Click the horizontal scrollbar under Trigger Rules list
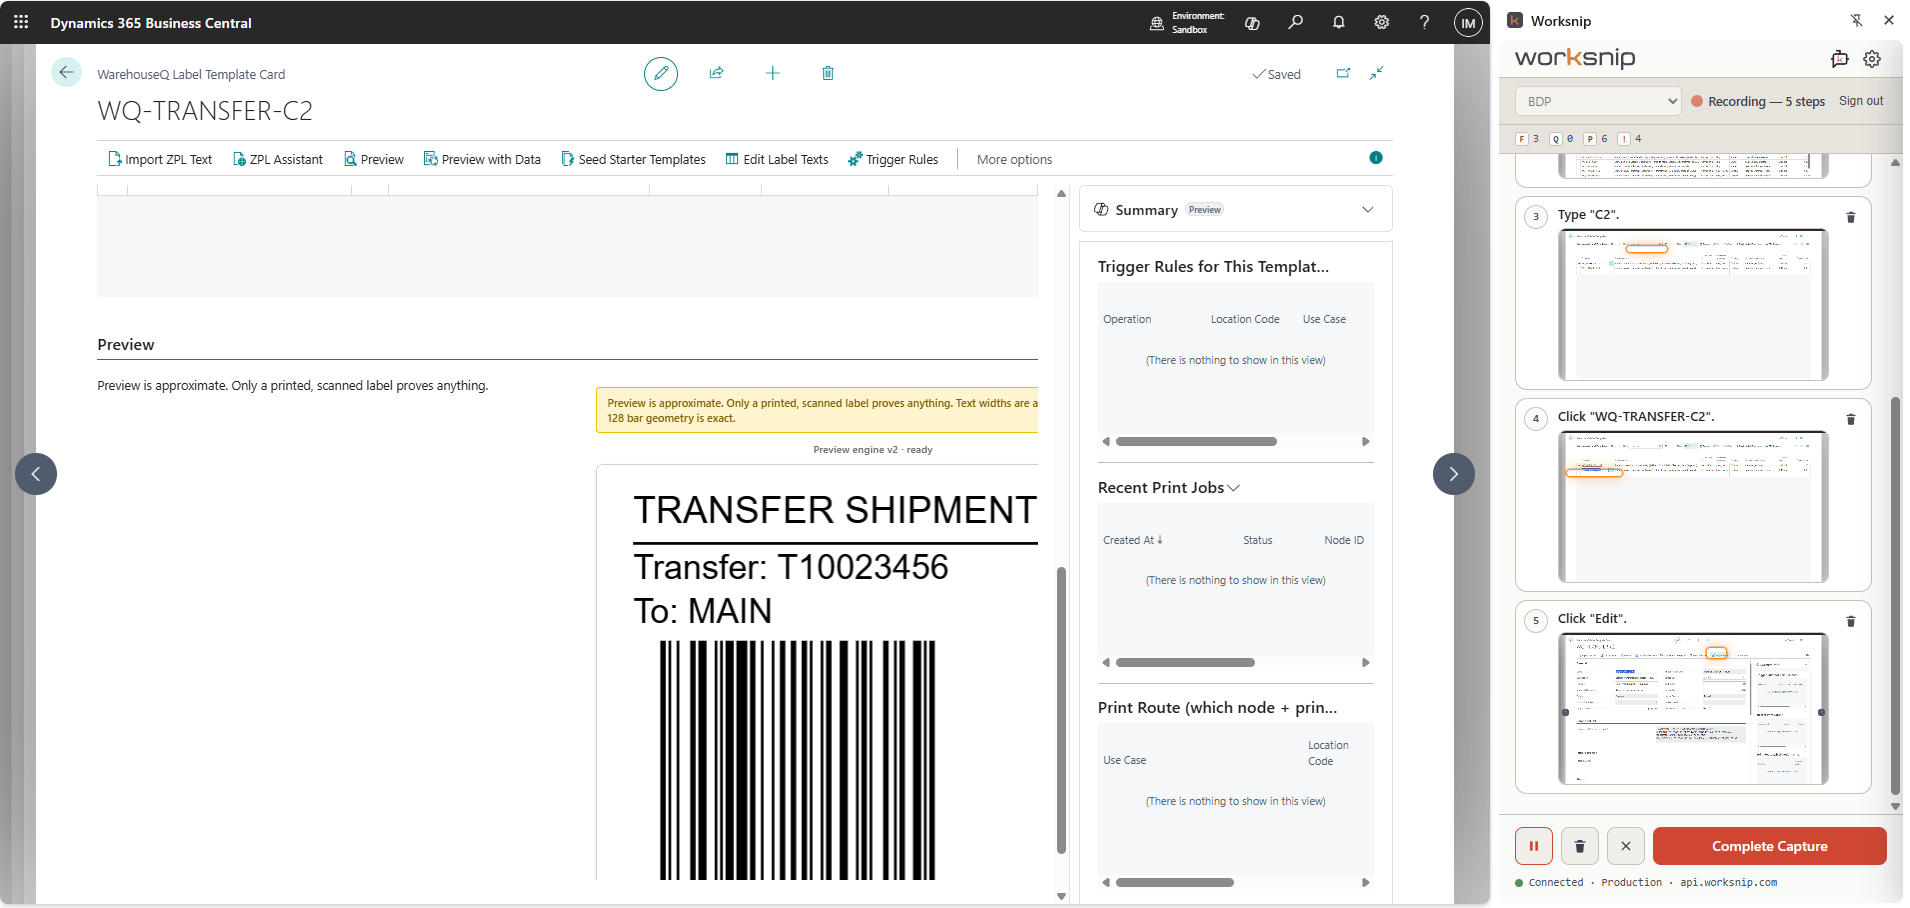Image resolution: width=1910 pixels, height=908 pixels. coord(1196,441)
